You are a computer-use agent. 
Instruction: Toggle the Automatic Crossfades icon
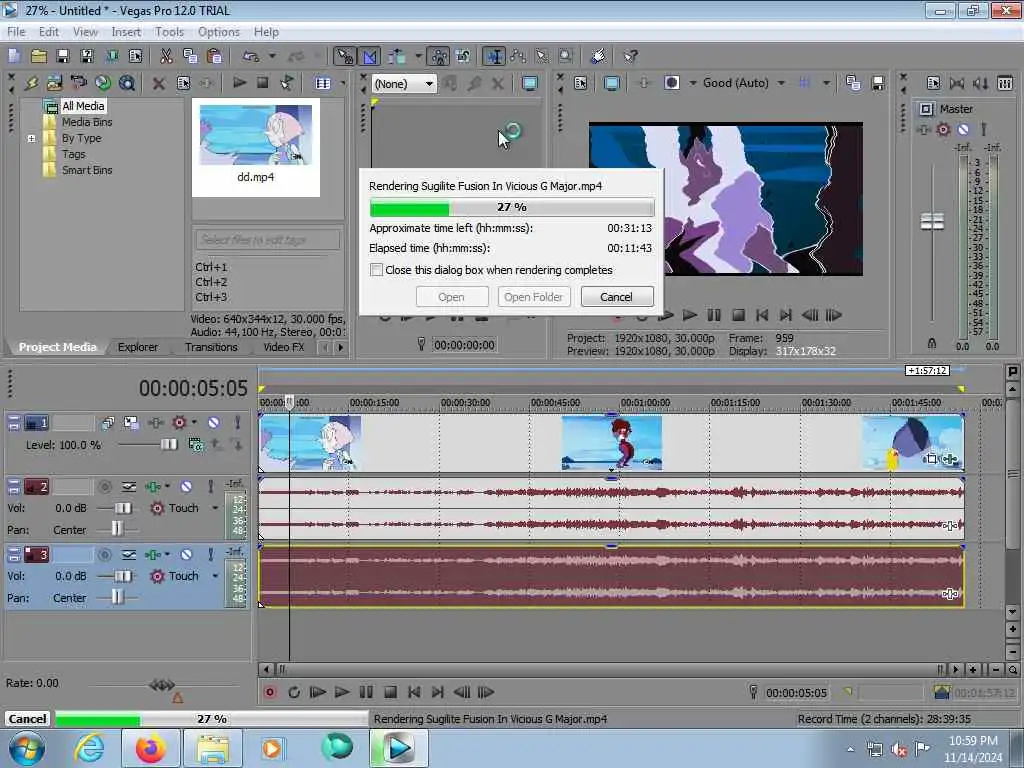[370, 56]
